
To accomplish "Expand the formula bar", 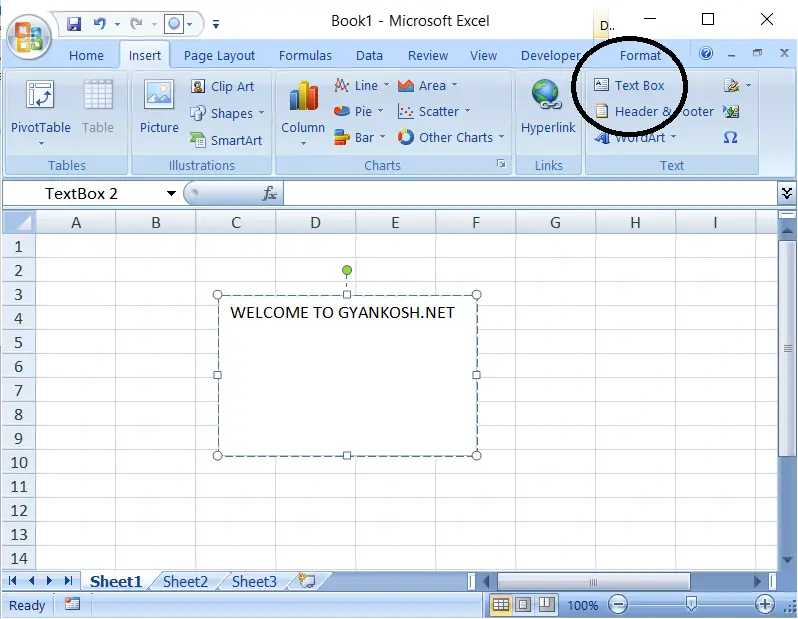I will [x=787, y=193].
